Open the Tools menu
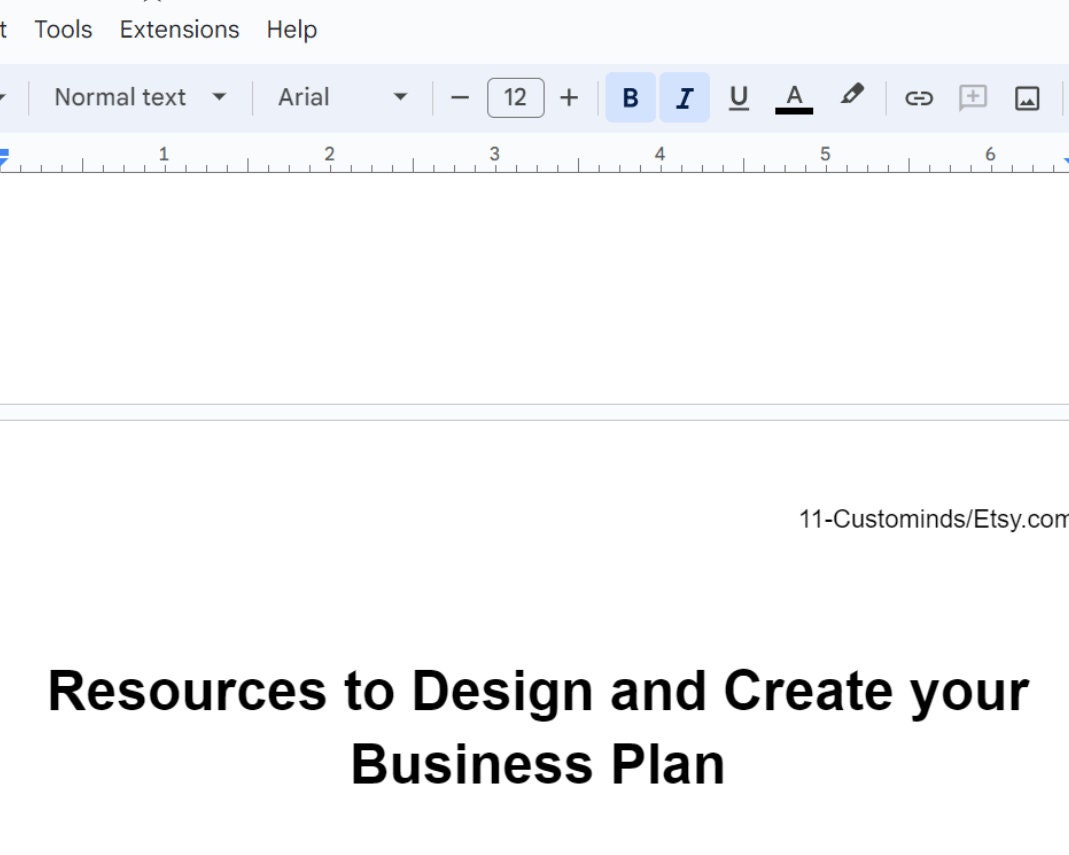1069x855 pixels. (x=62, y=29)
